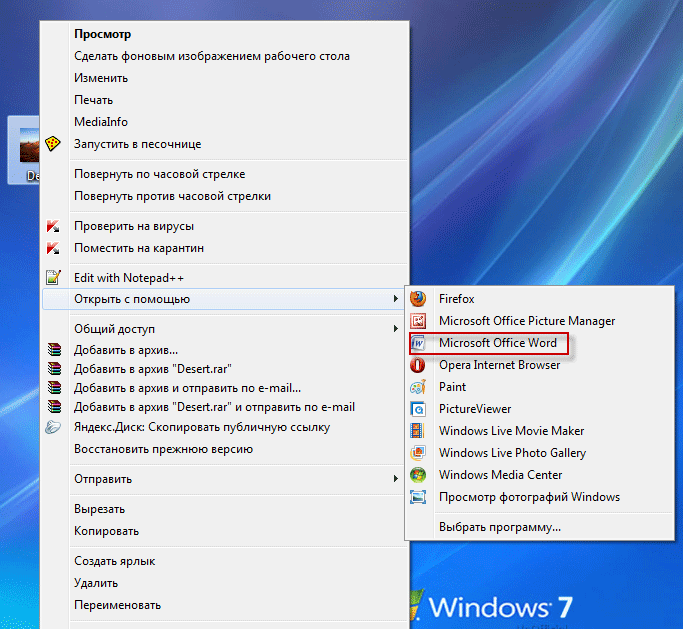Expand the Отправить submenu arrow

[396, 479]
